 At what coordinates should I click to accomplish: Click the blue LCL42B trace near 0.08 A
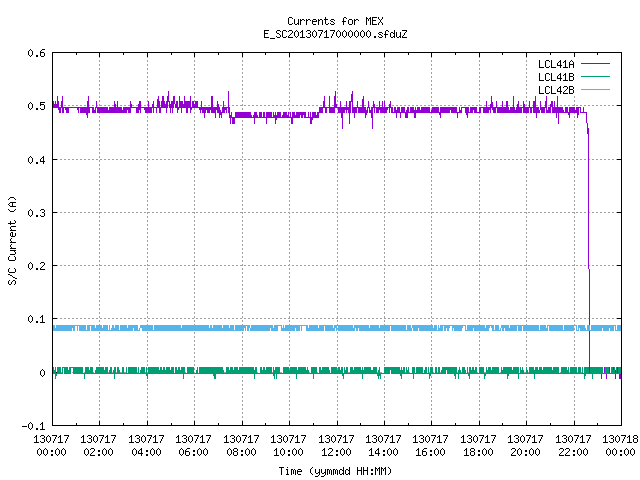(x=337, y=328)
